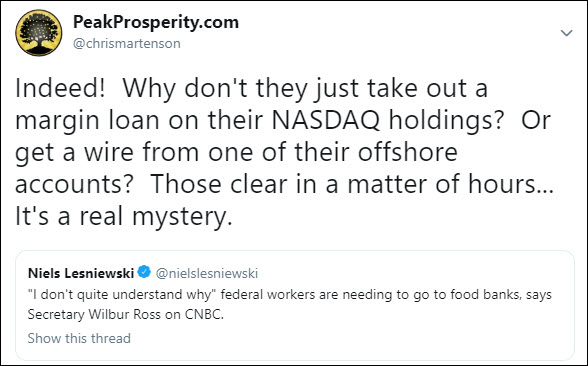
Task: Open the PeakProsperity tree logo avatar
Action: point(39,33)
